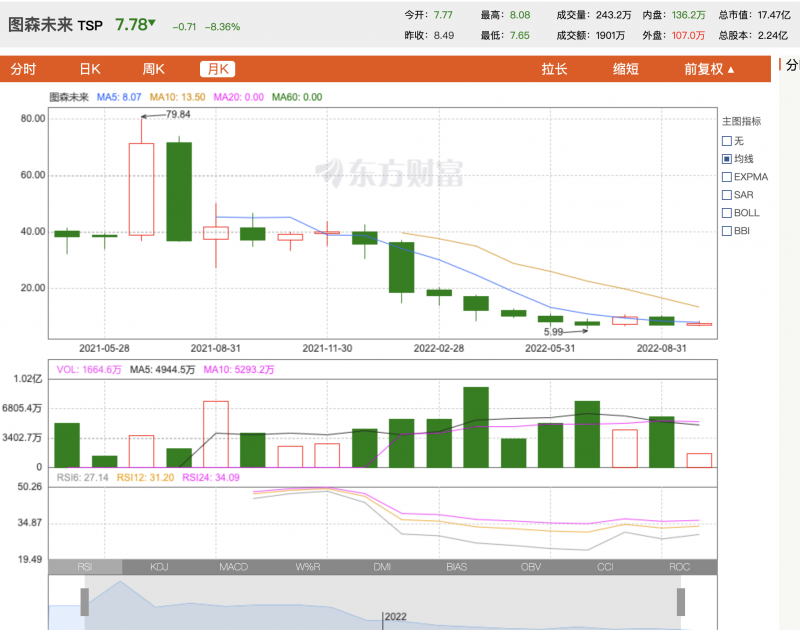The image size is (800, 632).
Task: Toggle the 均线 moving average checkbox
Action: pyautogui.click(x=727, y=159)
